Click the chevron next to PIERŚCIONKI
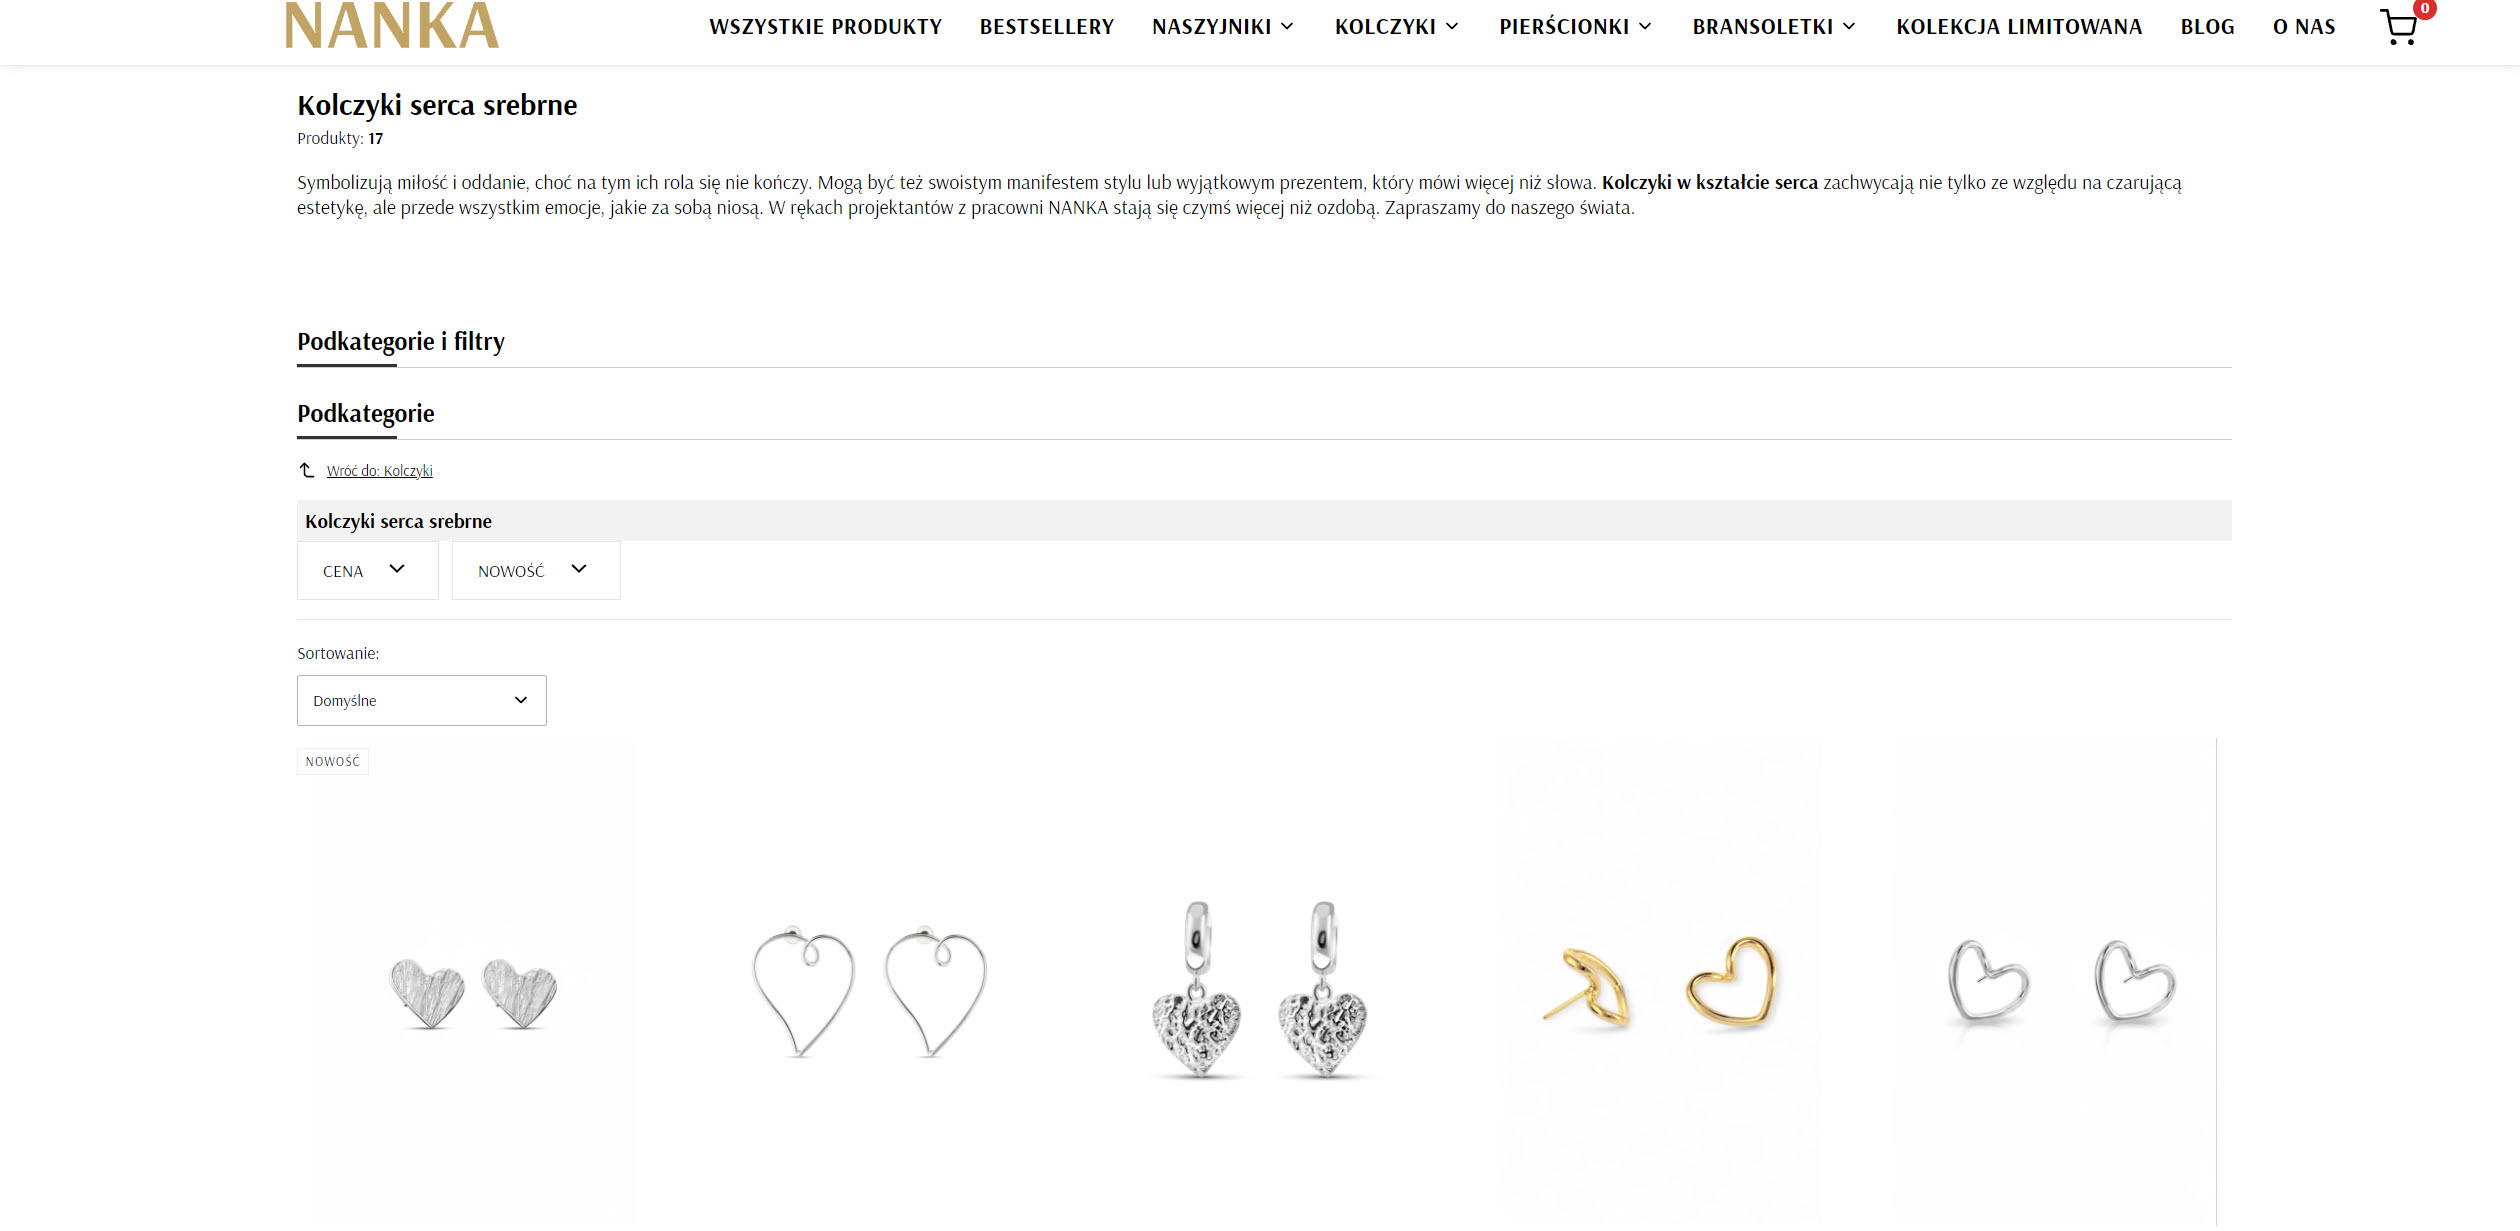This screenshot has height=1231, width=2520. click(1645, 27)
